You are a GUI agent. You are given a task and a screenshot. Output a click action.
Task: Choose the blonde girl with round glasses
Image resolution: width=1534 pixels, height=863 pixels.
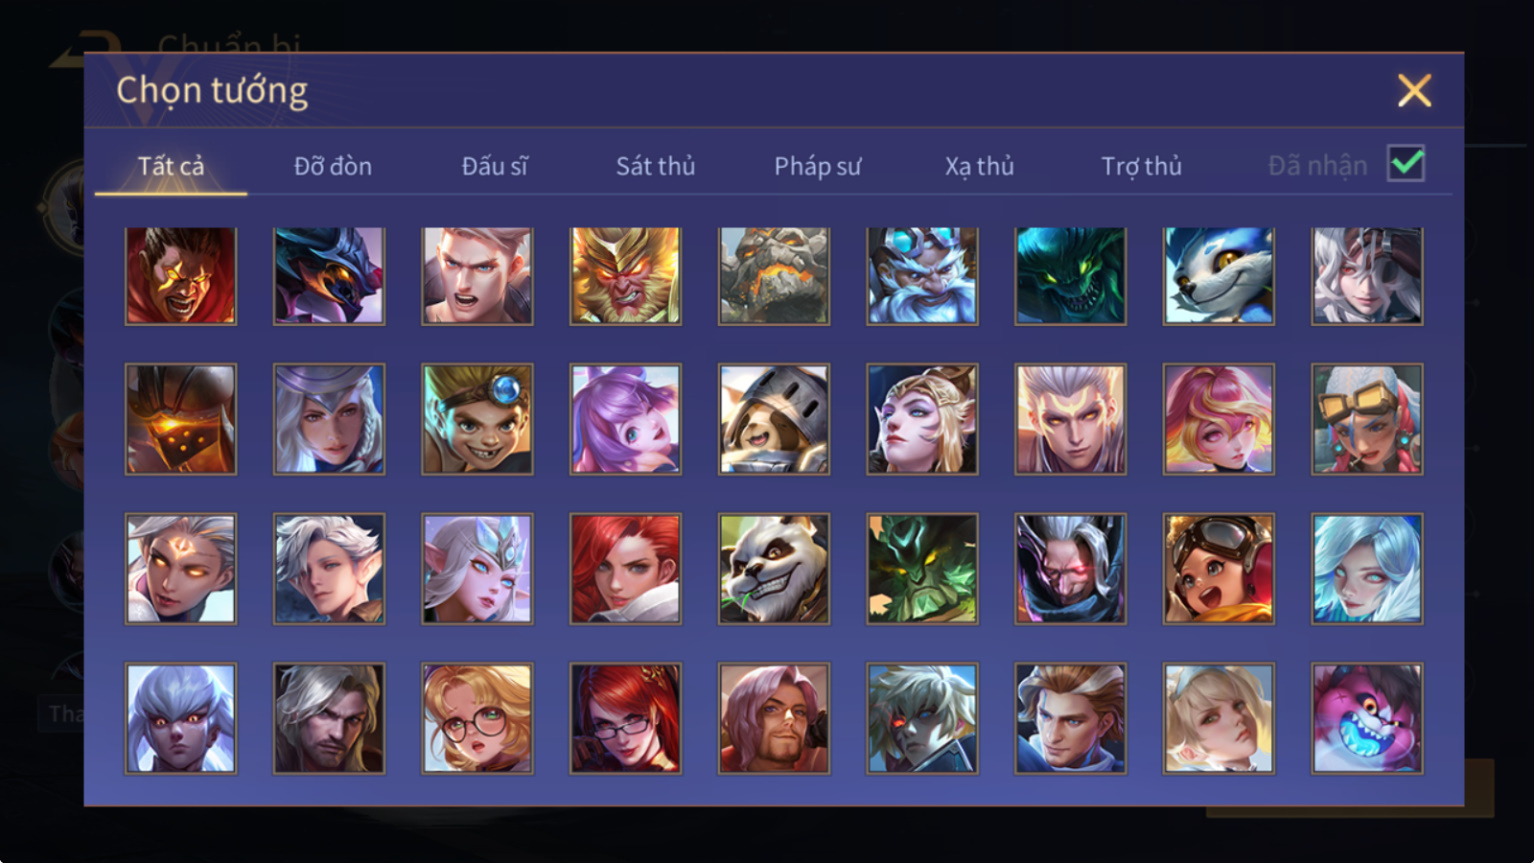(477, 718)
